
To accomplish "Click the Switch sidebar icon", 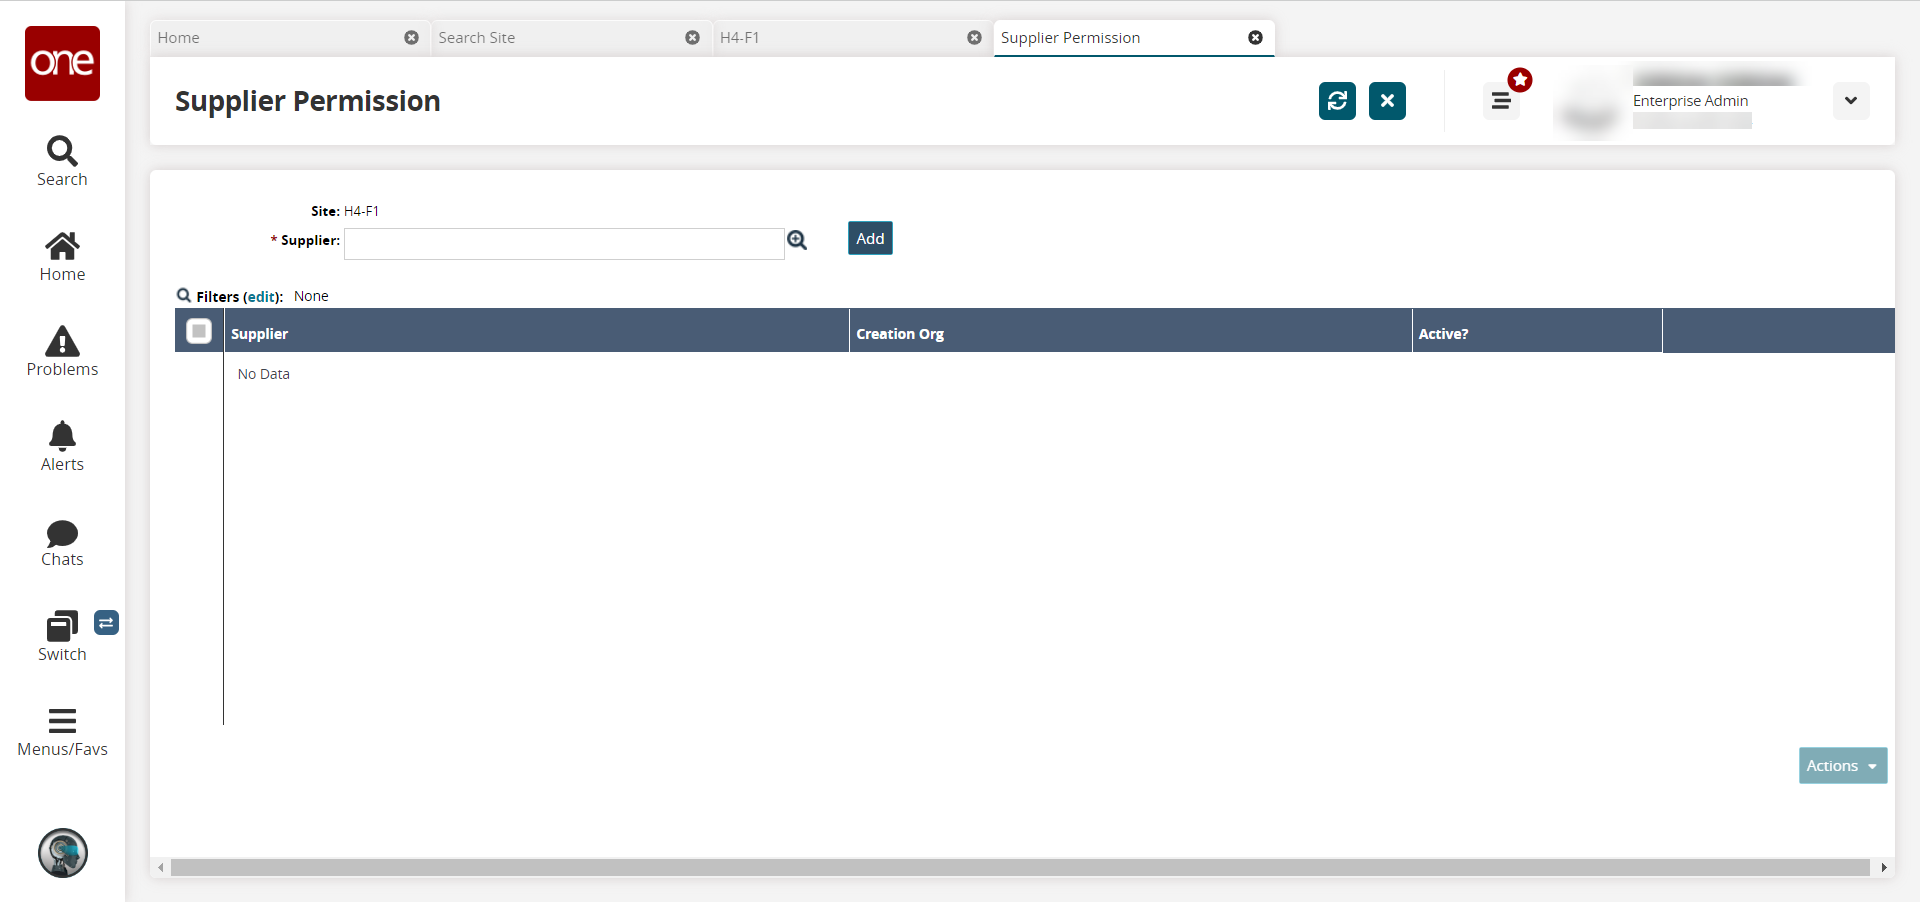I will (x=62, y=637).
